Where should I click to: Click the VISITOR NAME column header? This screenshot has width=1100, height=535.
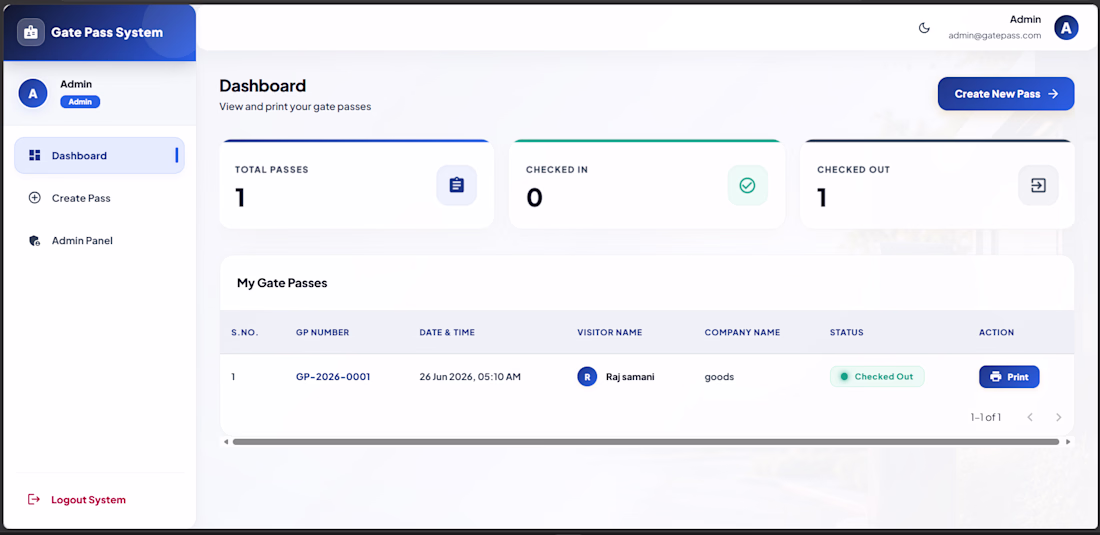tap(610, 332)
